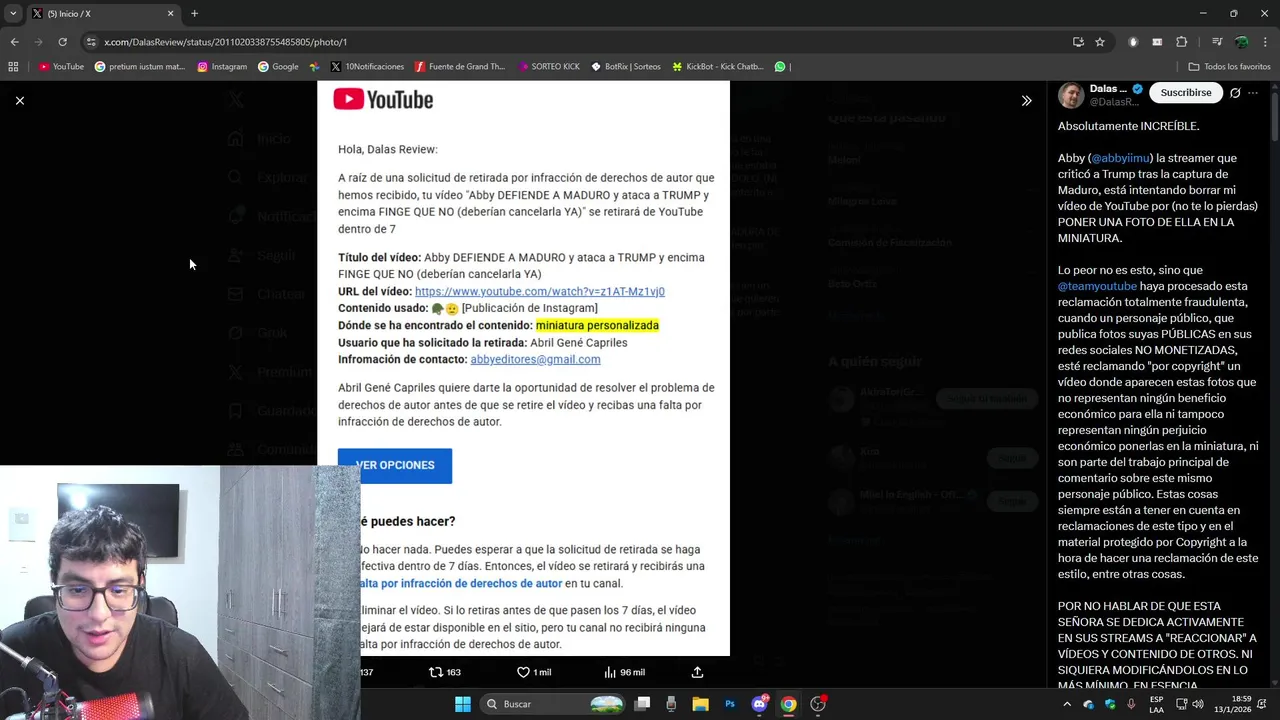Click the VER OPCIONES button in the email image
Viewport: 1280px width, 720px height.
[x=395, y=465]
